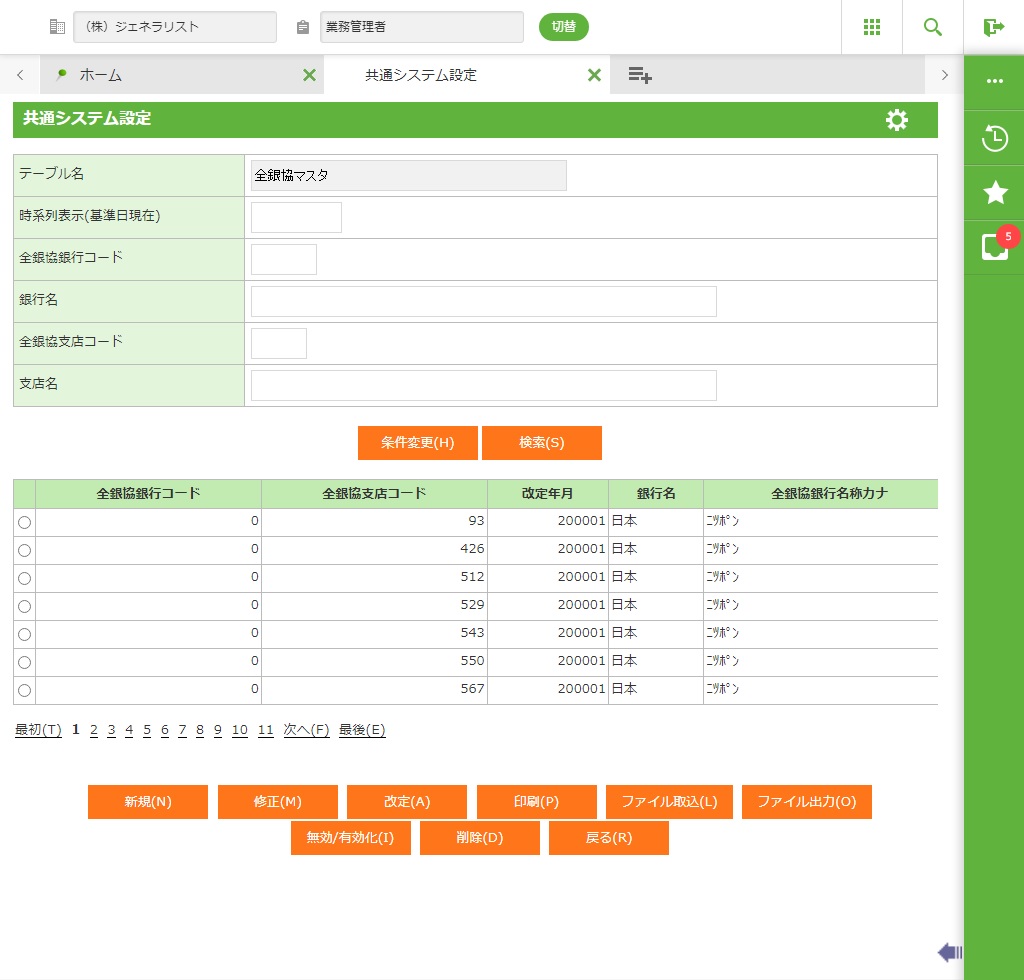1024x980 pixels.
Task: Click the add tab icon
Action: pyautogui.click(x=640, y=75)
